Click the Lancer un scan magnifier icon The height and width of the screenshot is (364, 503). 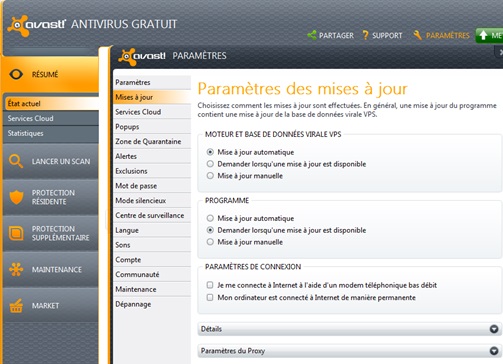pyautogui.click(x=16, y=161)
